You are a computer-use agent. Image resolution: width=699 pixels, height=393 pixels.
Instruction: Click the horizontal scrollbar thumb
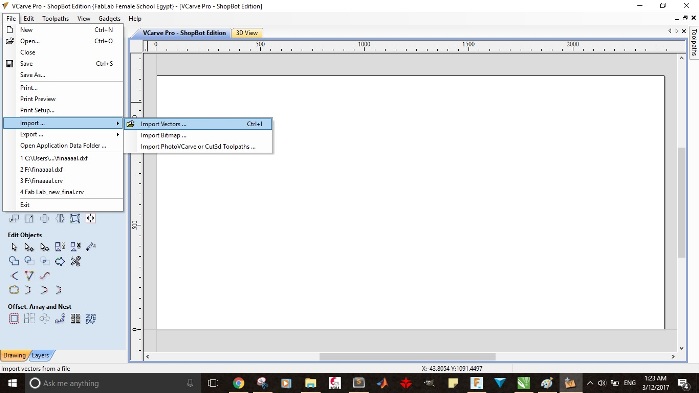click(x=407, y=356)
